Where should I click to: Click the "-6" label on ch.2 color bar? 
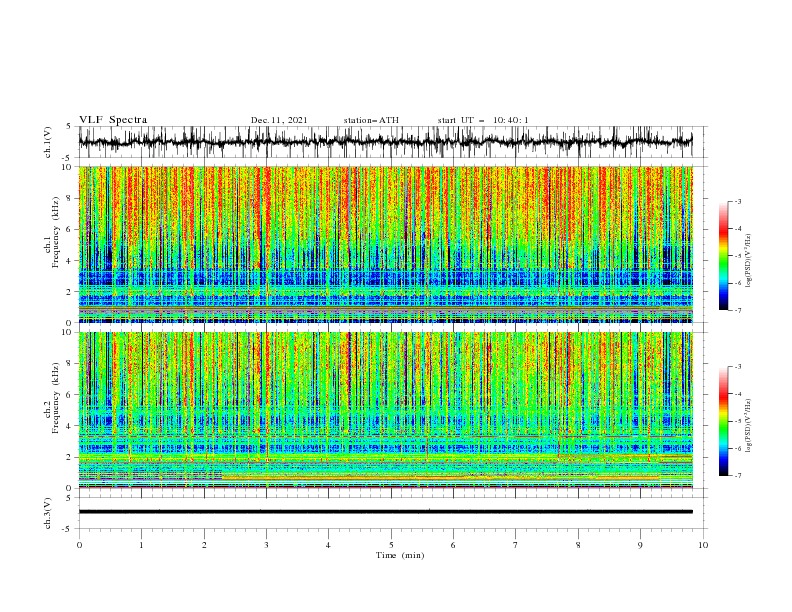pyautogui.click(x=737, y=448)
